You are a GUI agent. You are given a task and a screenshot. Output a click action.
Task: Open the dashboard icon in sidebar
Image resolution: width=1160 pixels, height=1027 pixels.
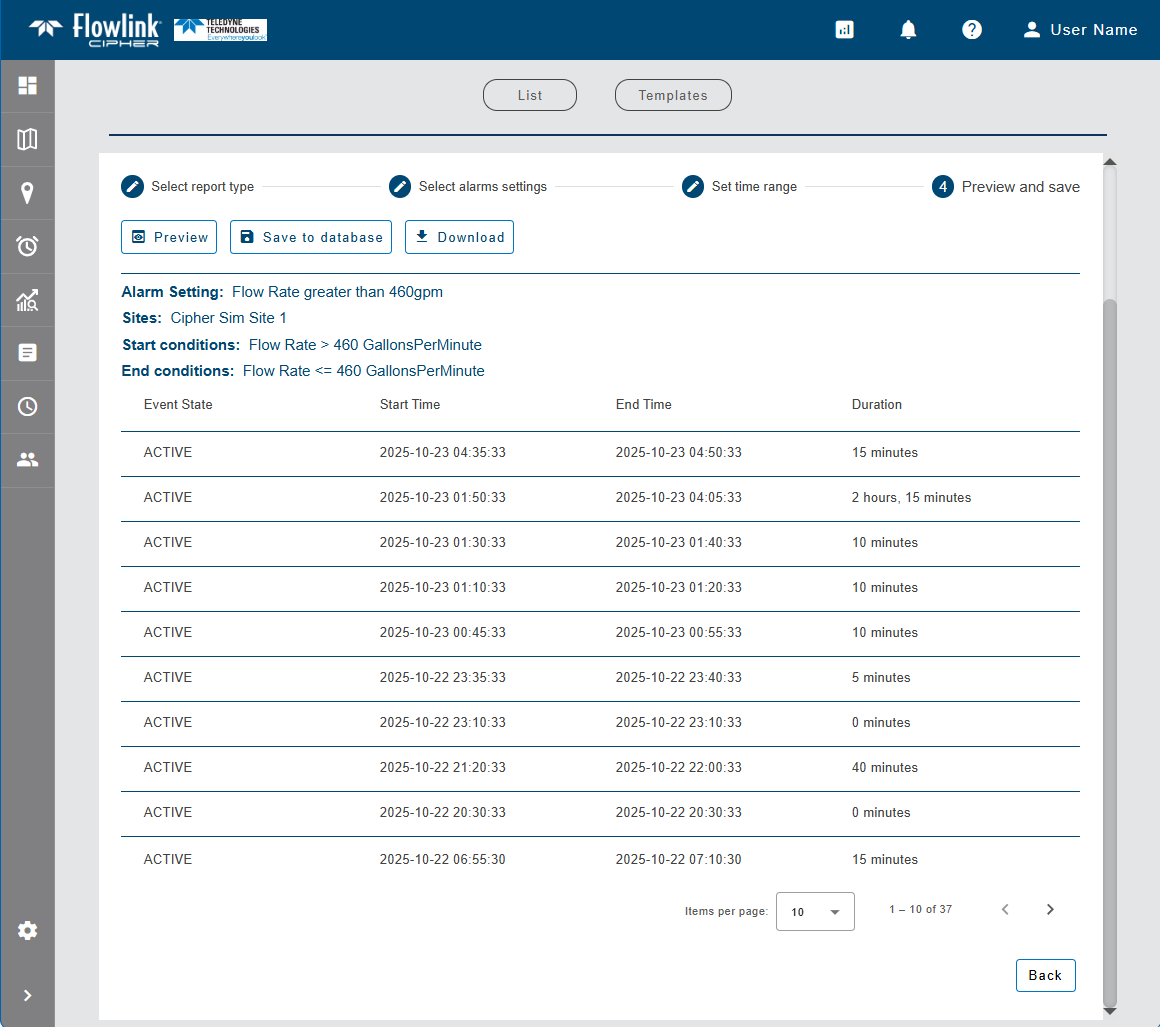27,86
